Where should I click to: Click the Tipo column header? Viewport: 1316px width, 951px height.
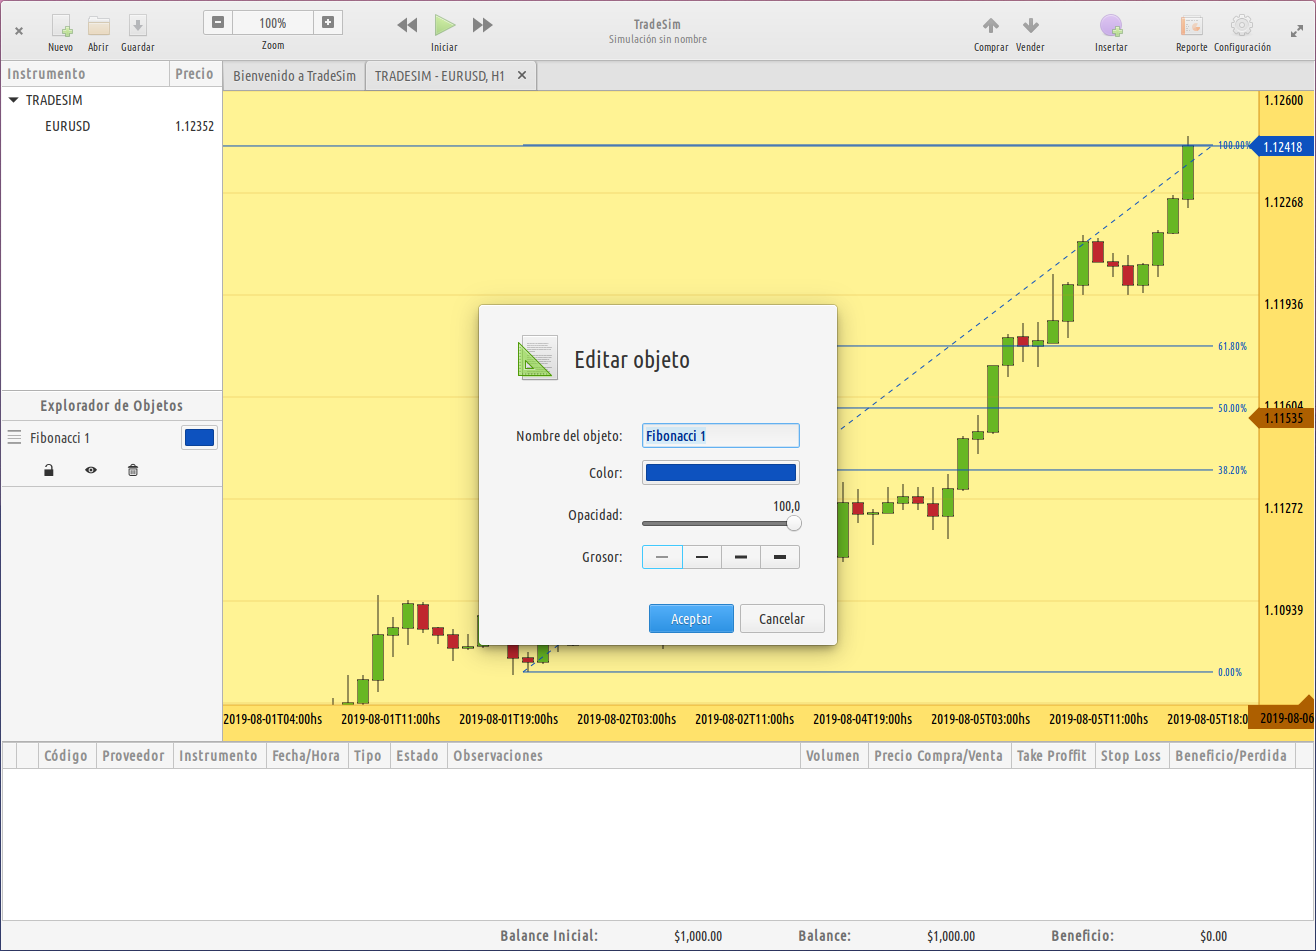[368, 756]
